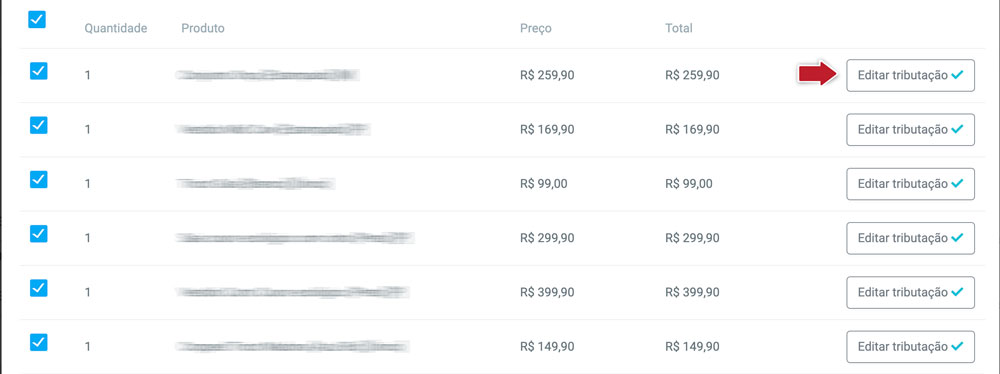Click the Produto column header
The height and width of the screenshot is (374, 1000).
click(x=203, y=28)
